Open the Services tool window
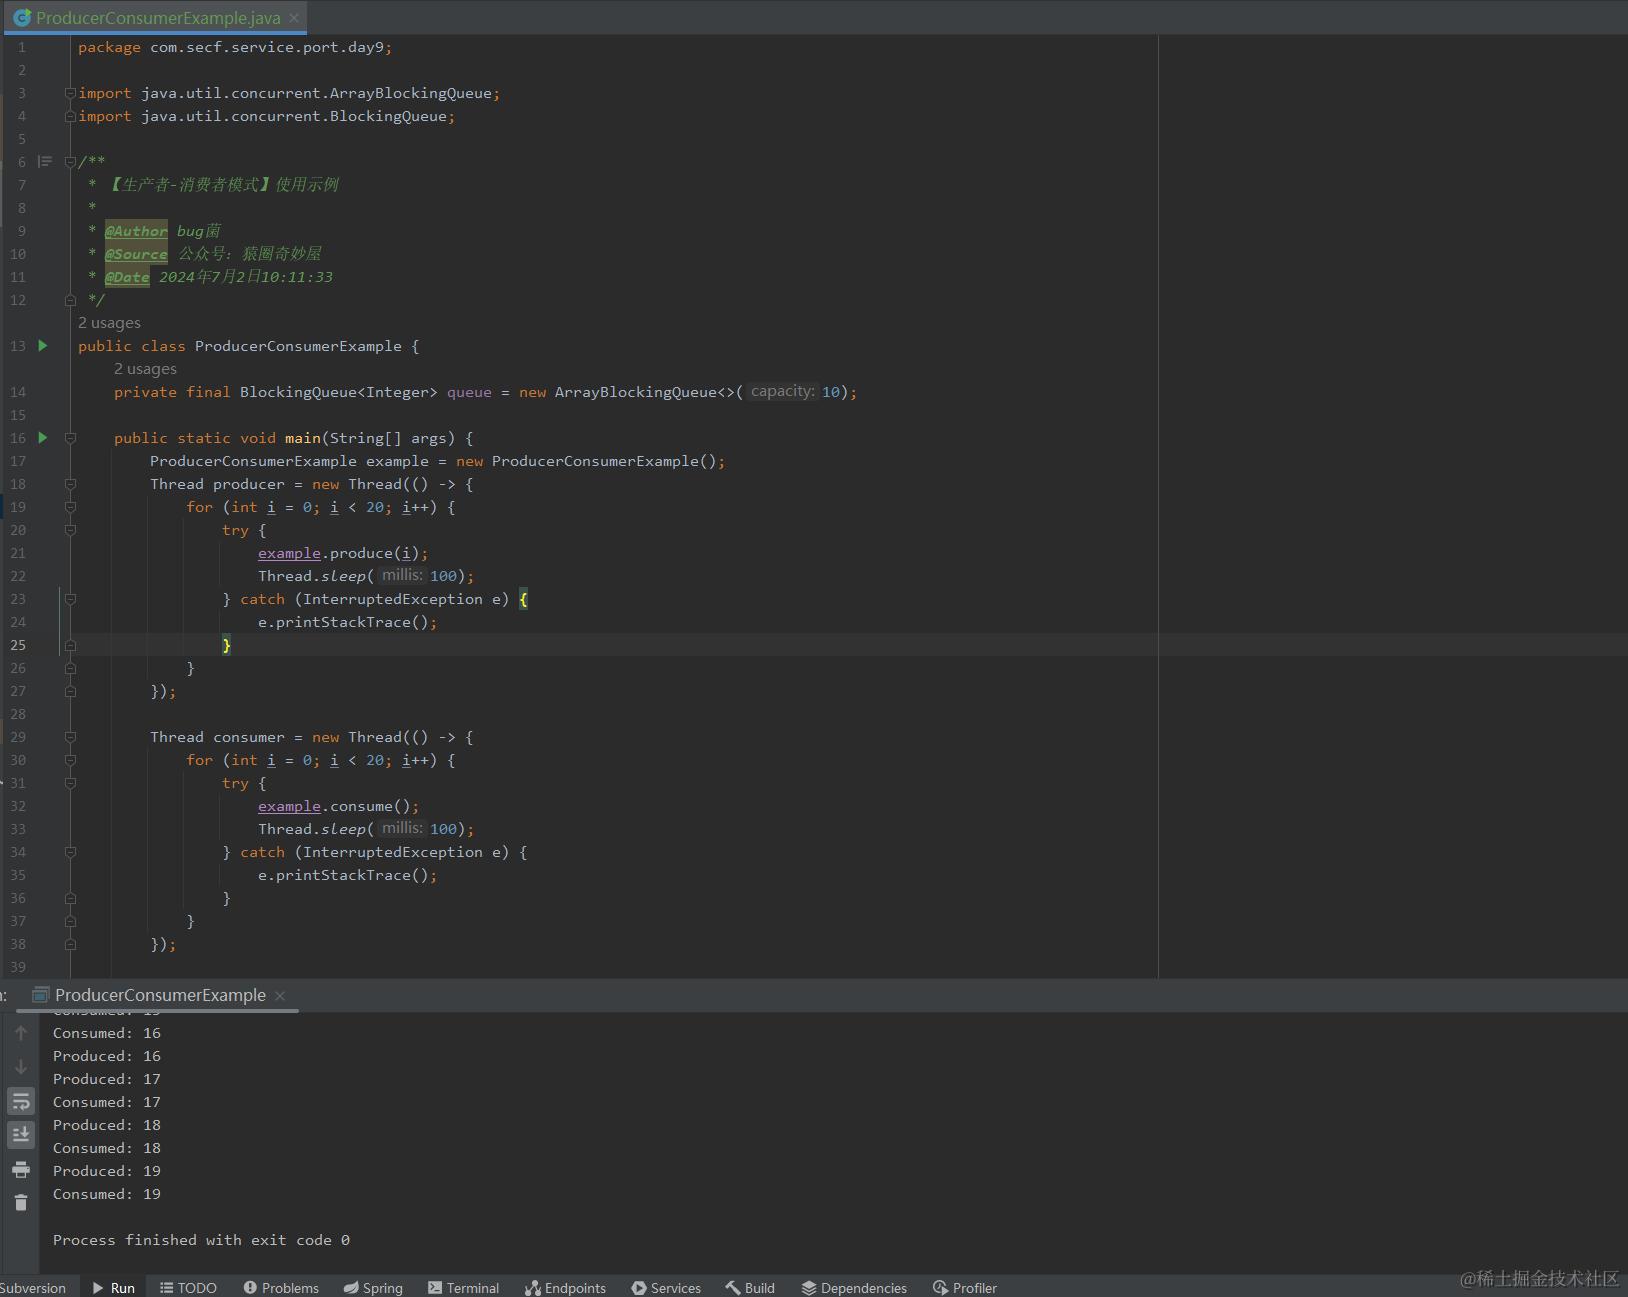The image size is (1628, 1297). [666, 1287]
